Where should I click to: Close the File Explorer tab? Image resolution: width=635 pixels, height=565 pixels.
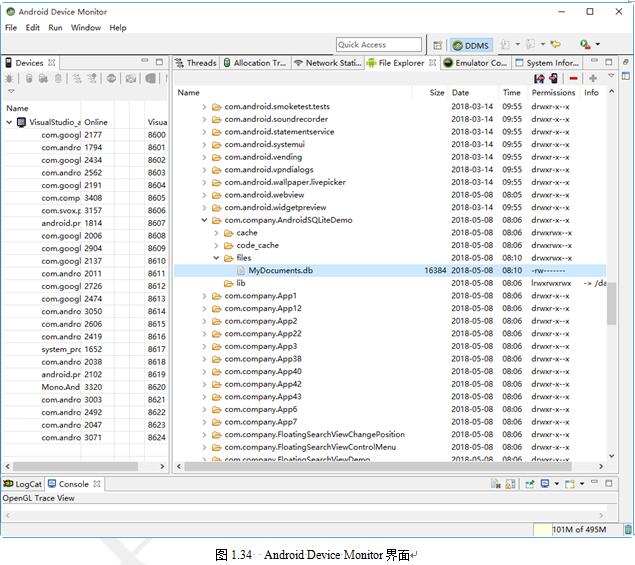click(433, 63)
